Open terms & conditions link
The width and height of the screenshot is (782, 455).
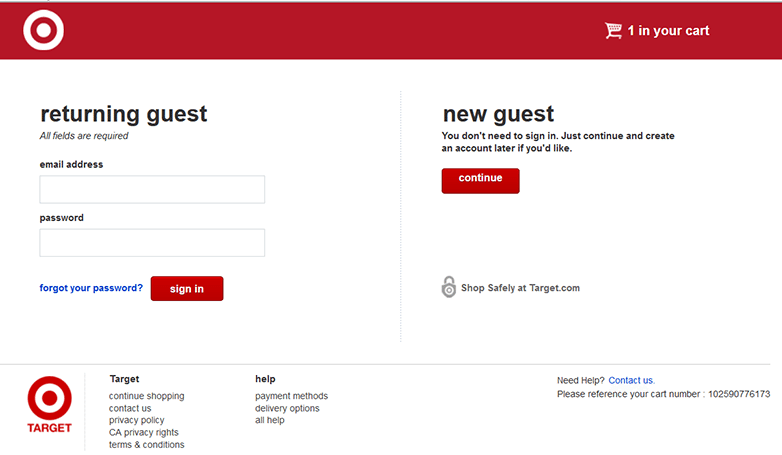[x=147, y=445]
